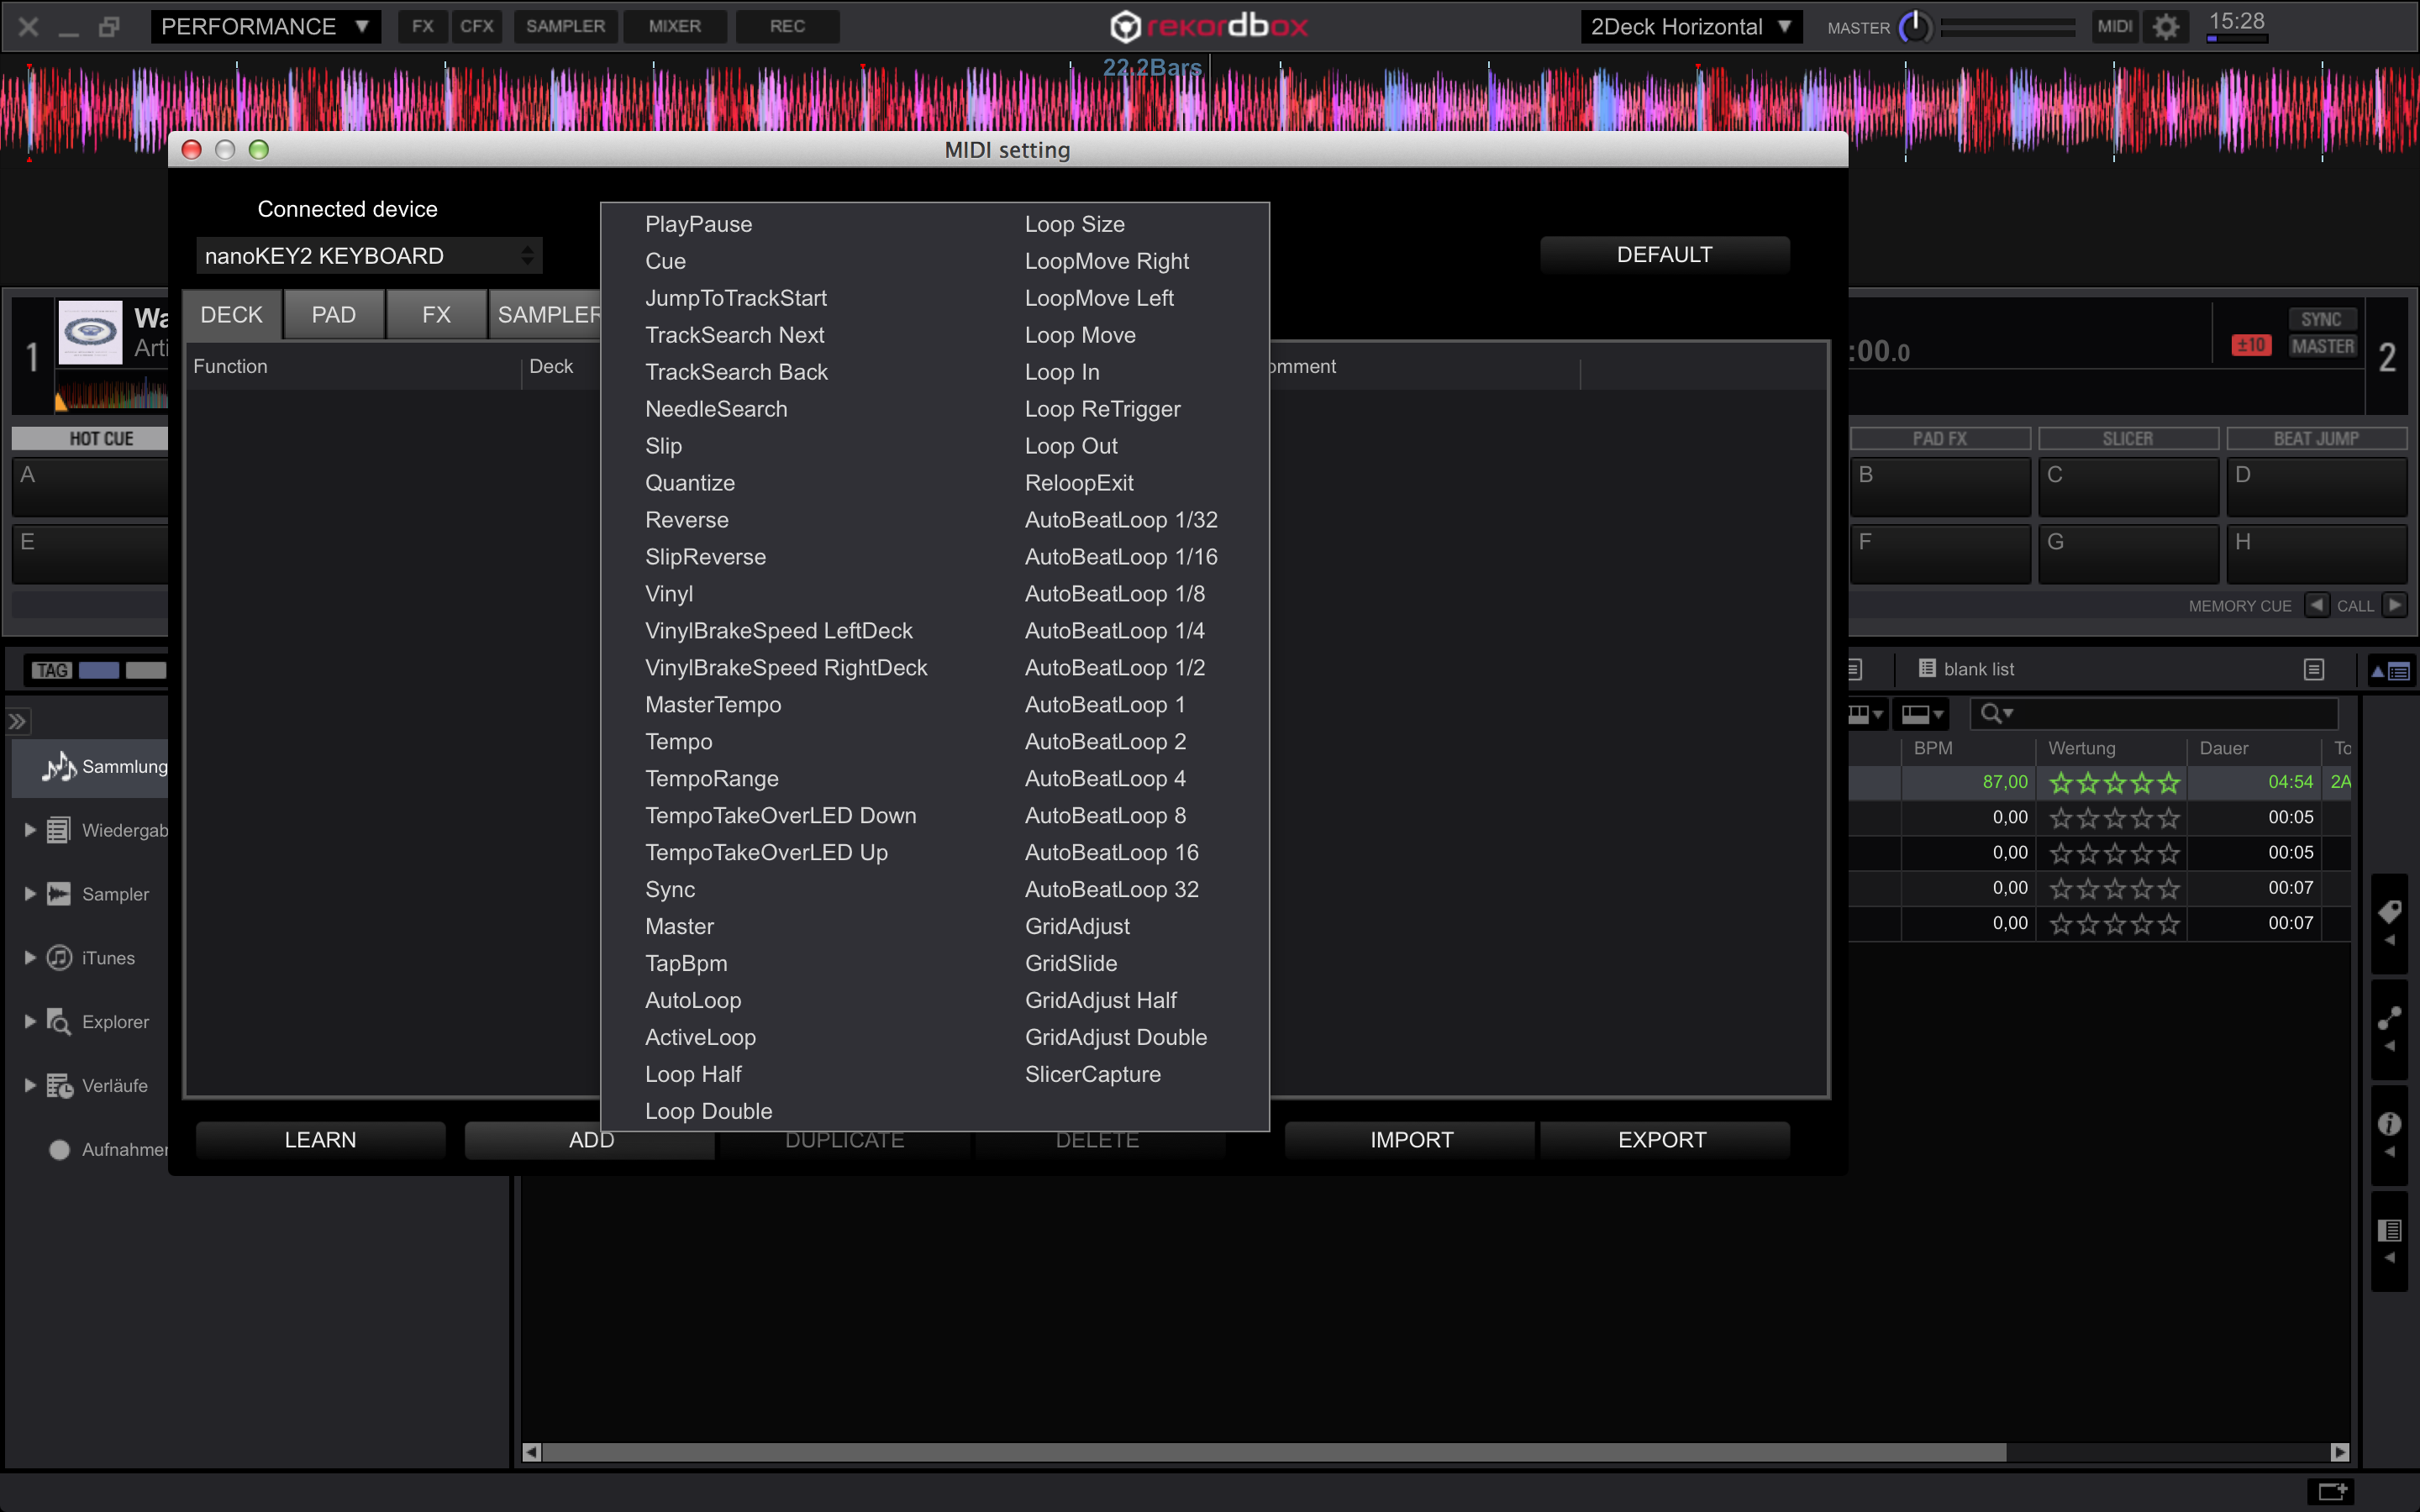Click the Aufnahmen record icon

59,1150
